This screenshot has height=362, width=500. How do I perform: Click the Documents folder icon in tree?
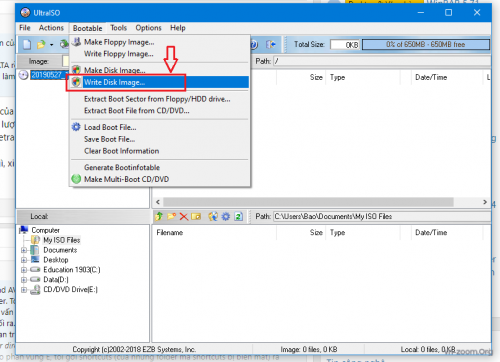click(35, 250)
